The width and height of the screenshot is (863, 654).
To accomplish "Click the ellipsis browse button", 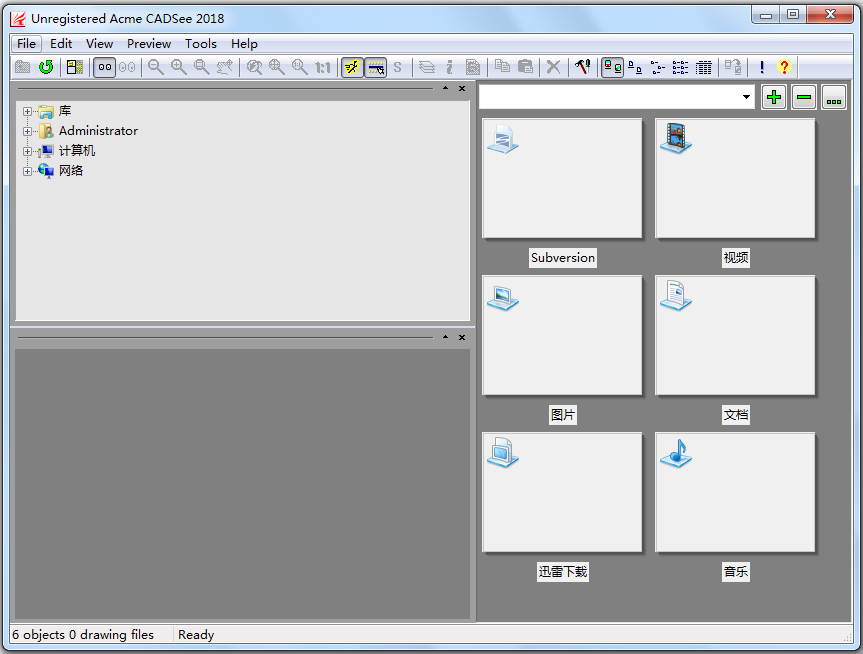I will click(834, 97).
